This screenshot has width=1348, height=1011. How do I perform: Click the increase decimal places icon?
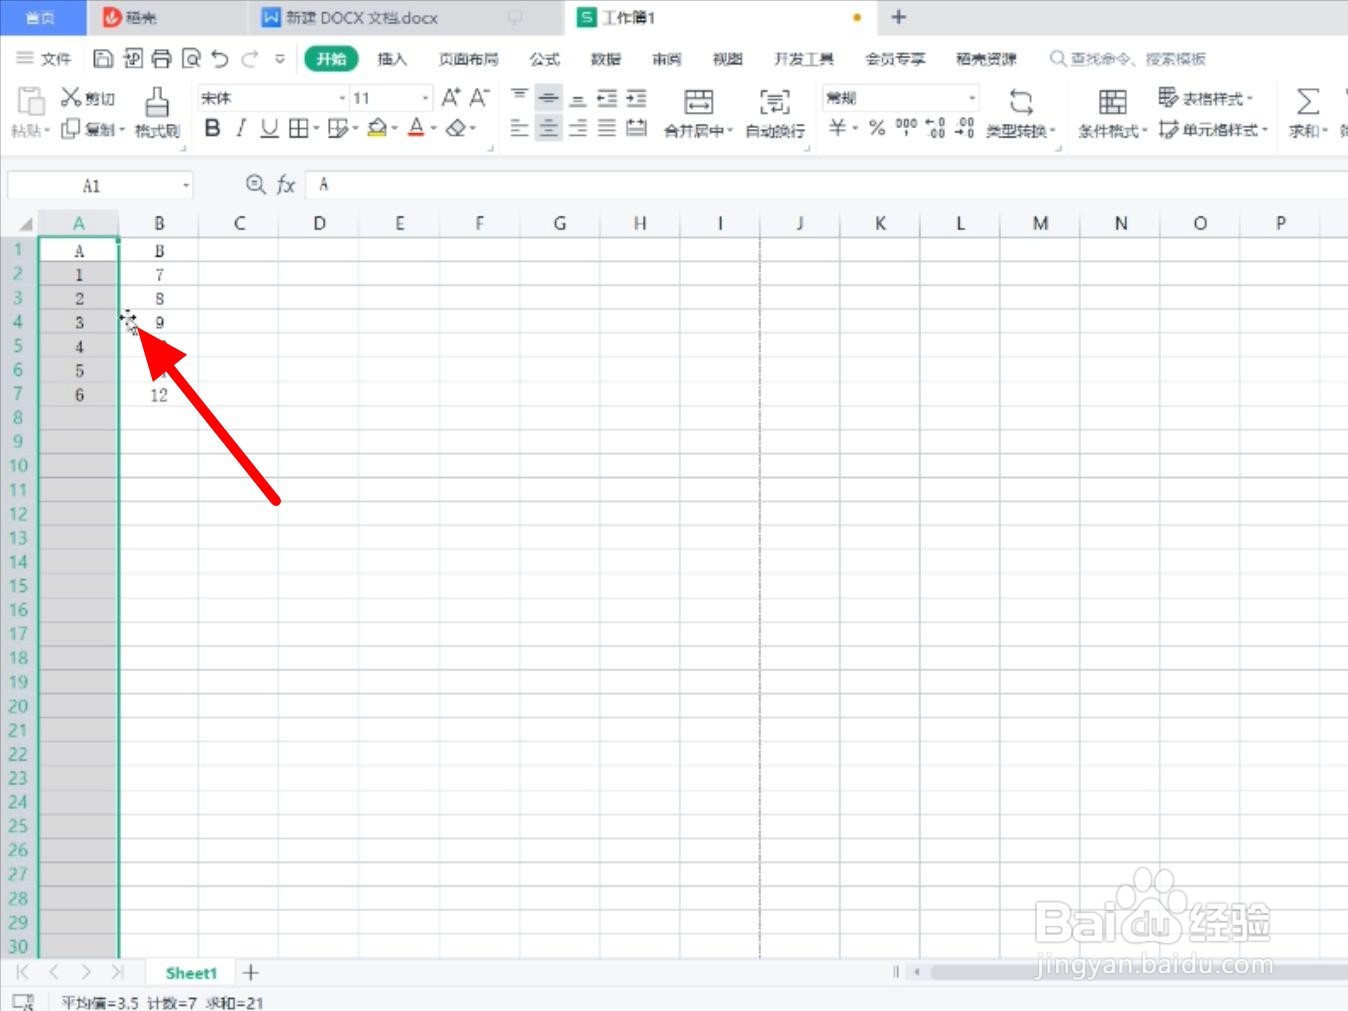935,127
